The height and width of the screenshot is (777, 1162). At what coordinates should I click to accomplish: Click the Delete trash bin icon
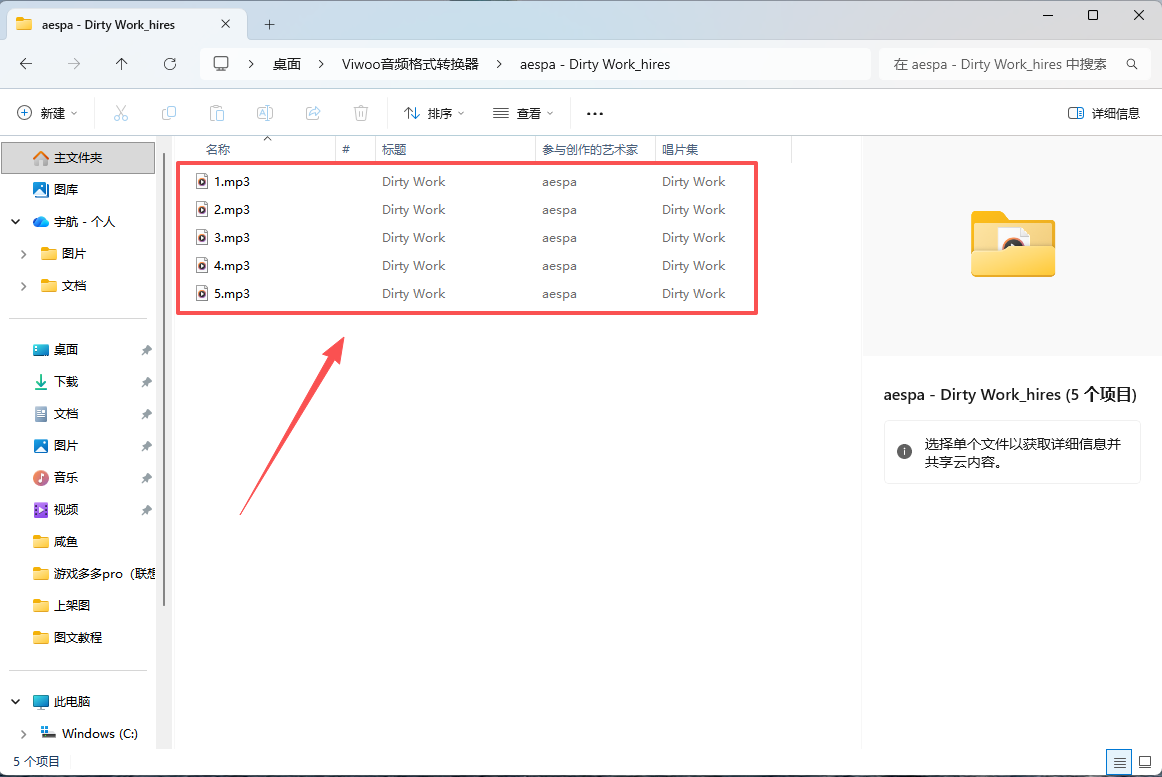pyautogui.click(x=361, y=113)
